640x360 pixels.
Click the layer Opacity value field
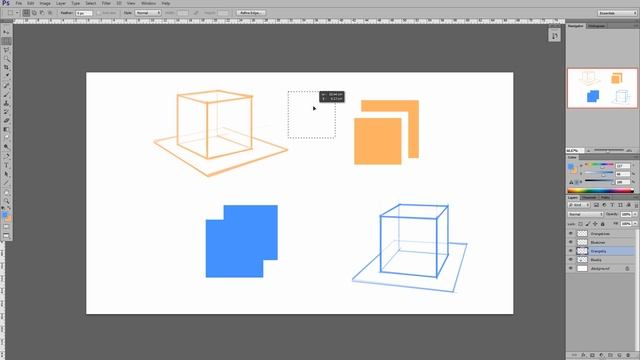coord(626,214)
